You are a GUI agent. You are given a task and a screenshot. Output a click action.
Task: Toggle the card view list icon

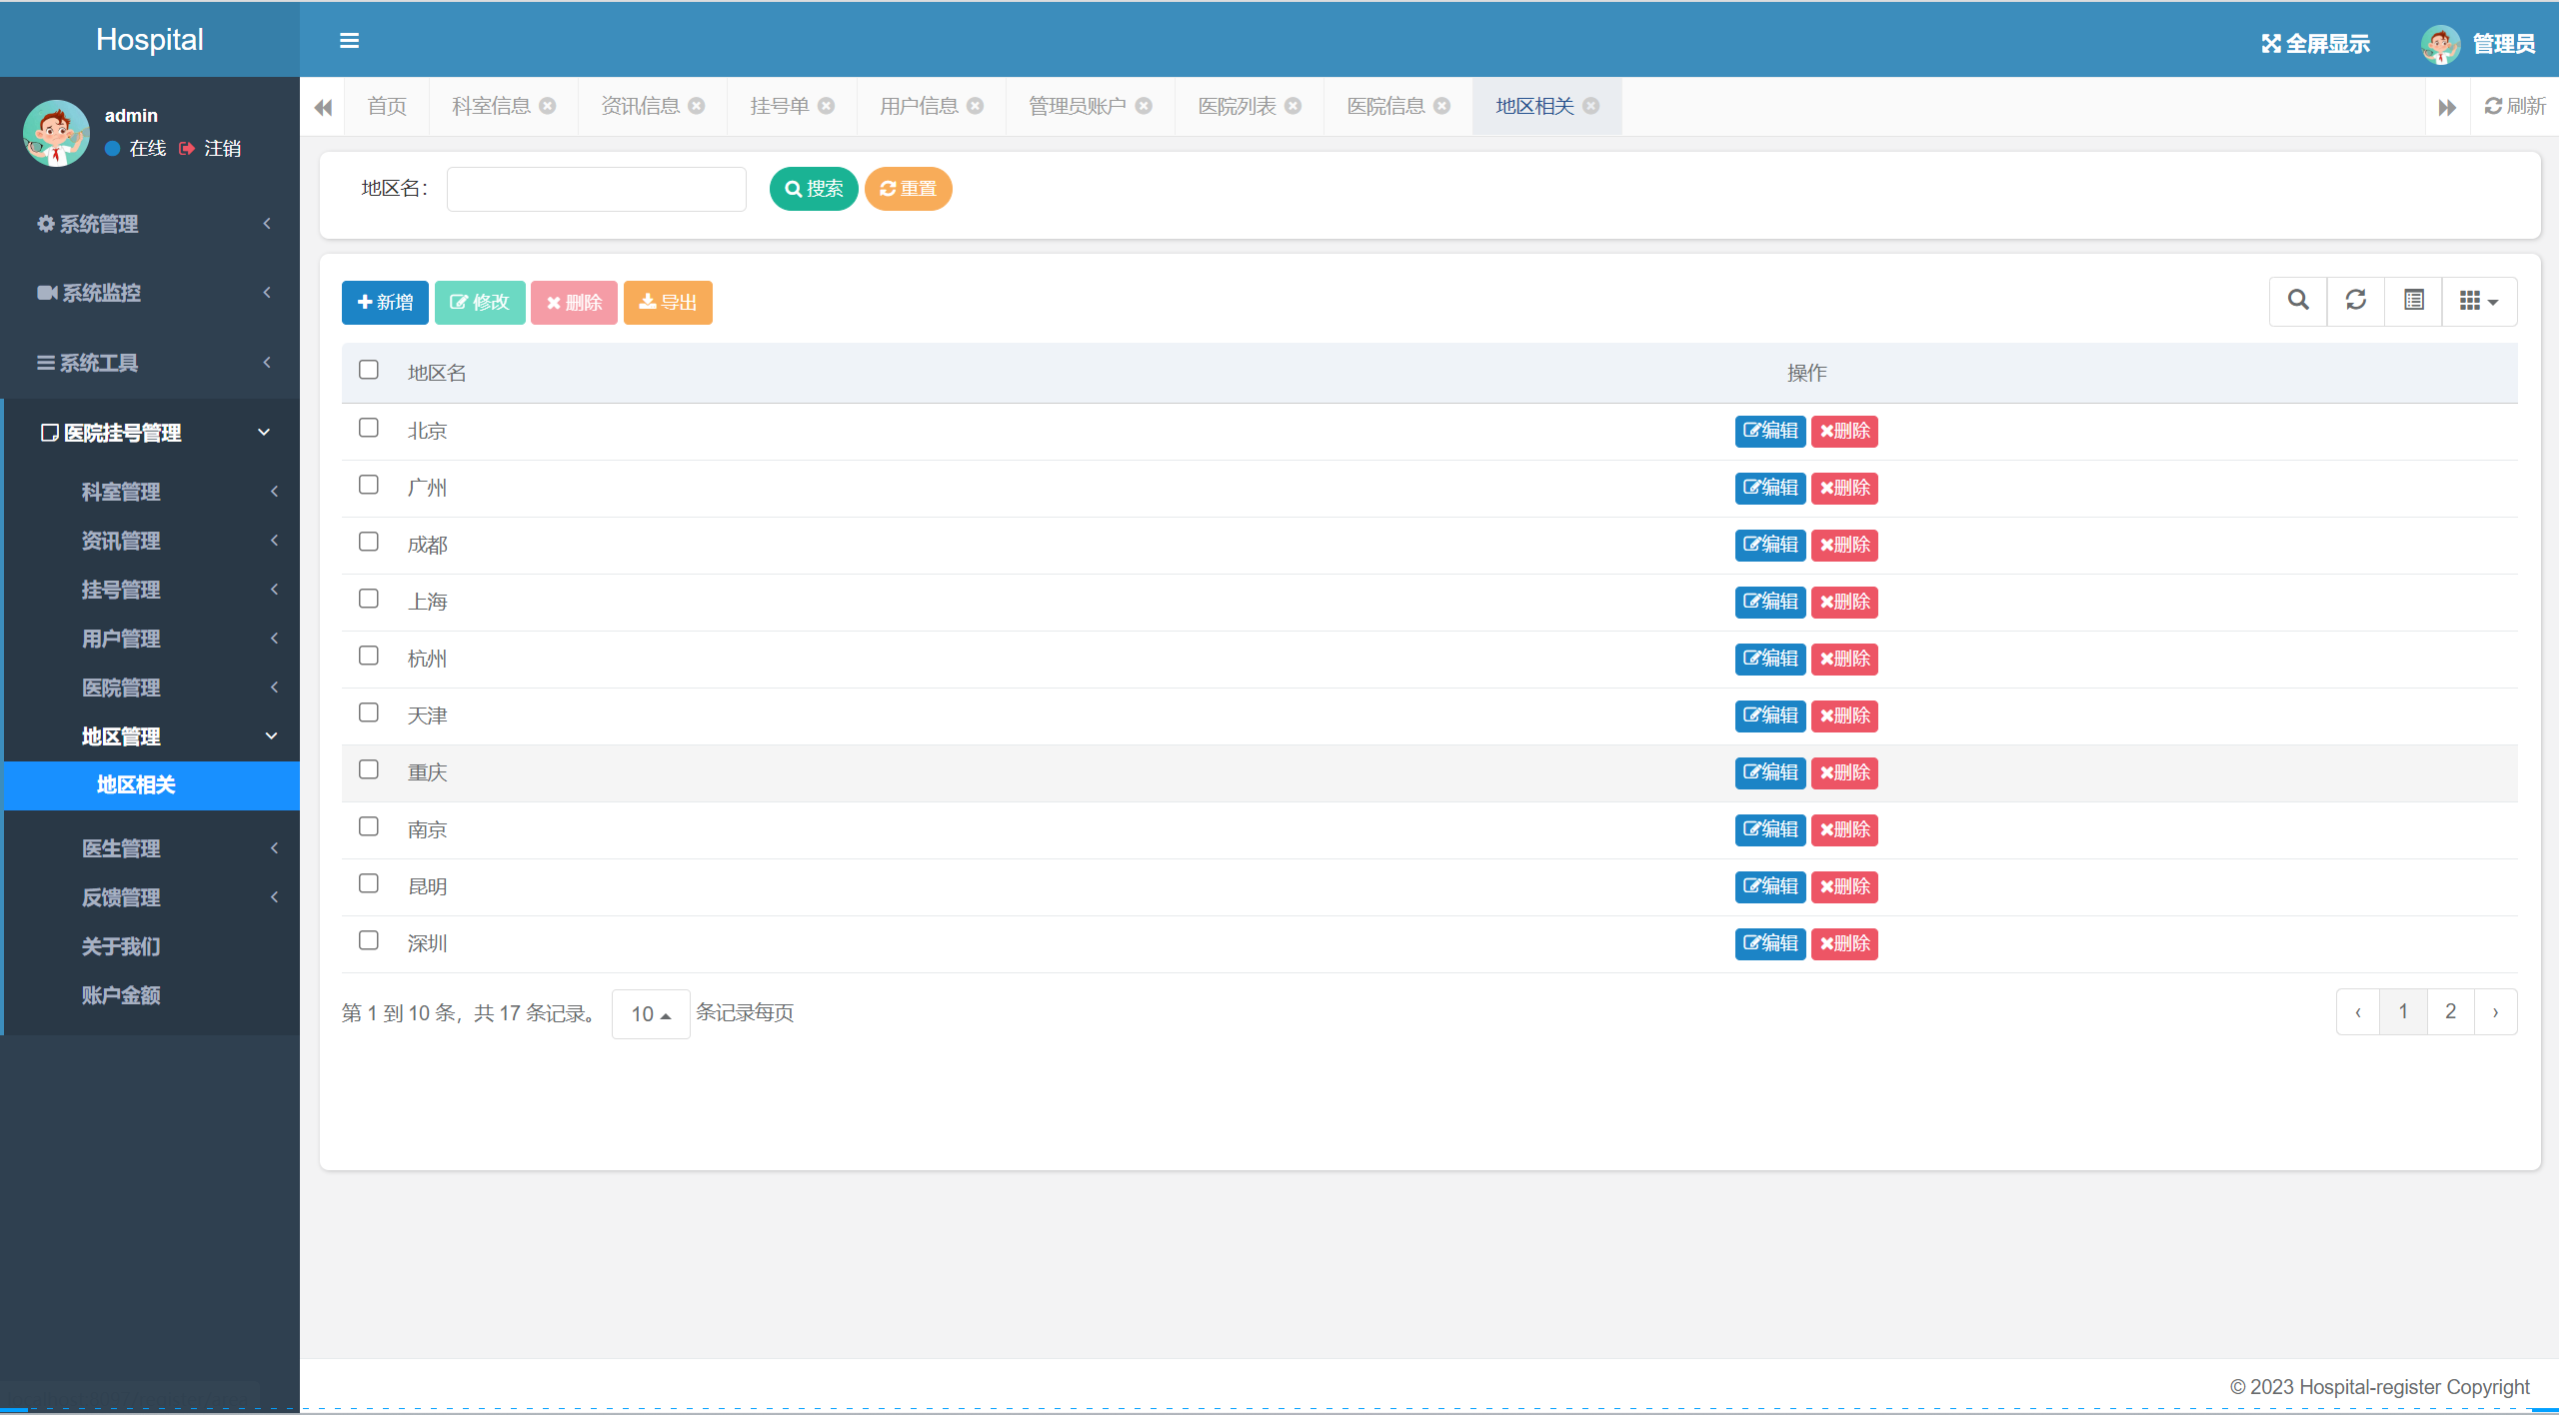coord(2414,301)
